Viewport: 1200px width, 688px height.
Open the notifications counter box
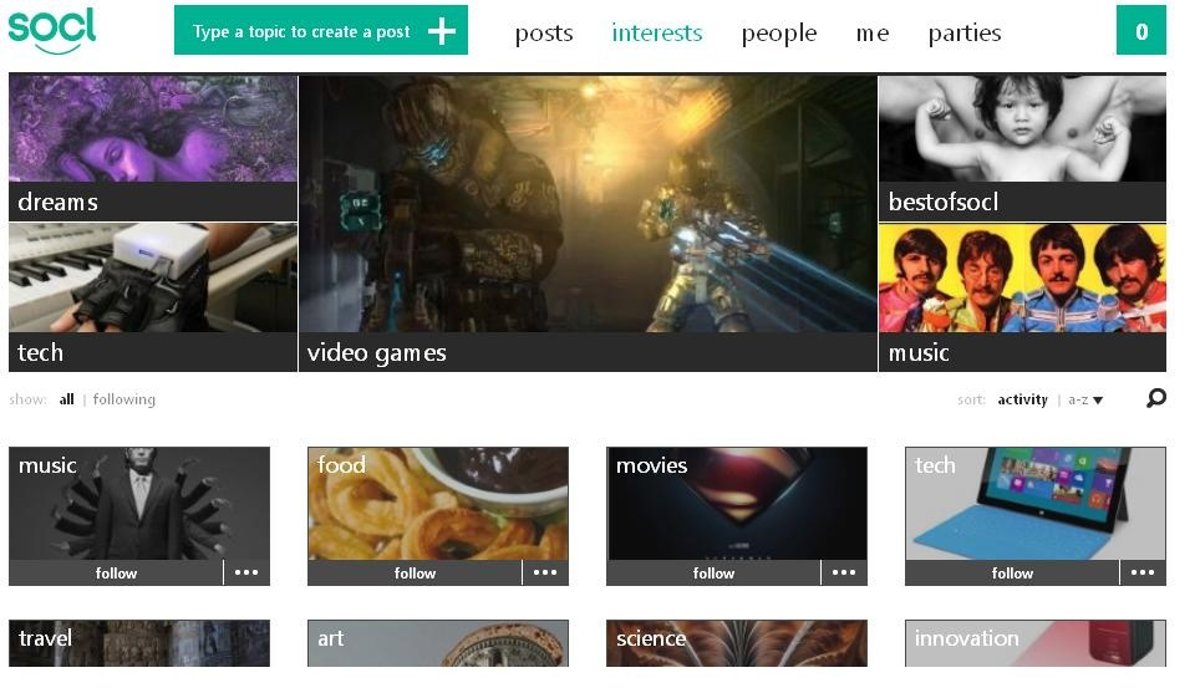pyautogui.click(x=1141, y=31)
